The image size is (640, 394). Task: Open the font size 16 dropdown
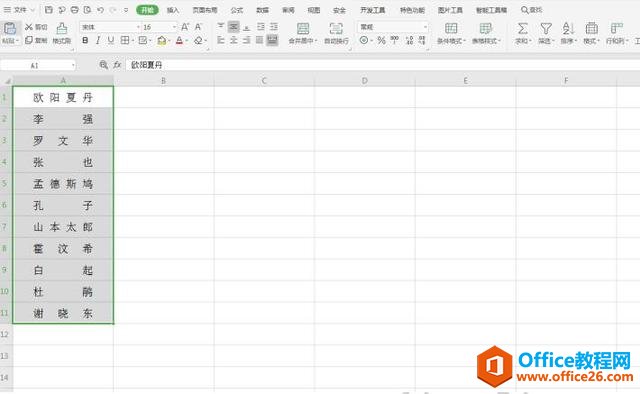click(x=174, y=27)
